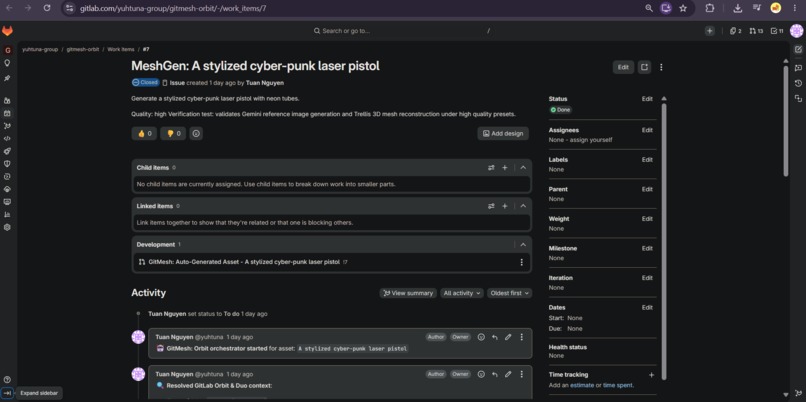
Task: Click edit pencil on first comment
Action: 508,337
